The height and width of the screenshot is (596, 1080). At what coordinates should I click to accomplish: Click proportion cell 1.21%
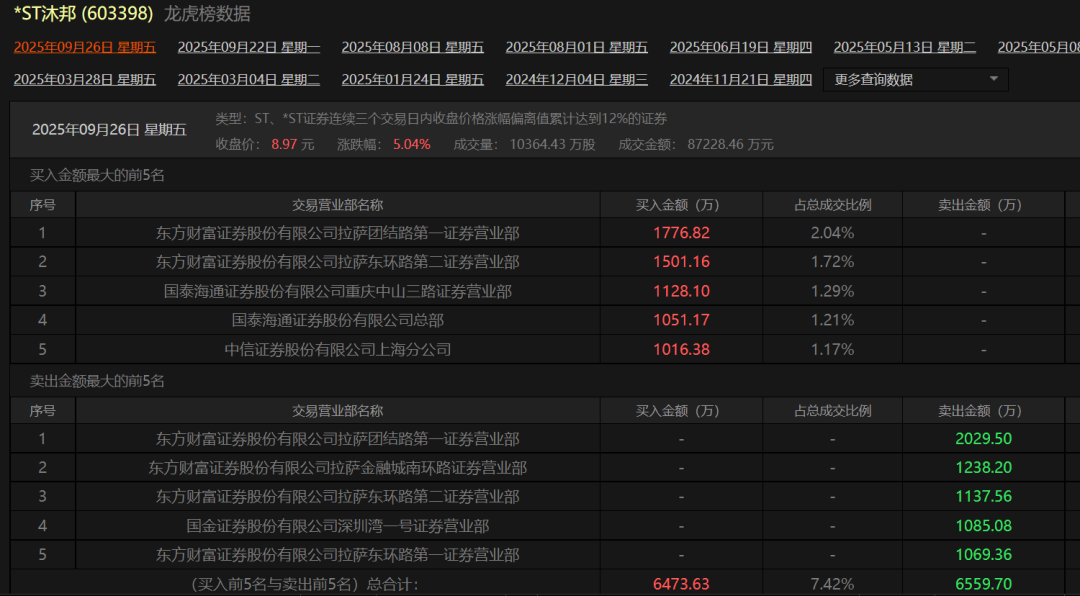point(833,320)
